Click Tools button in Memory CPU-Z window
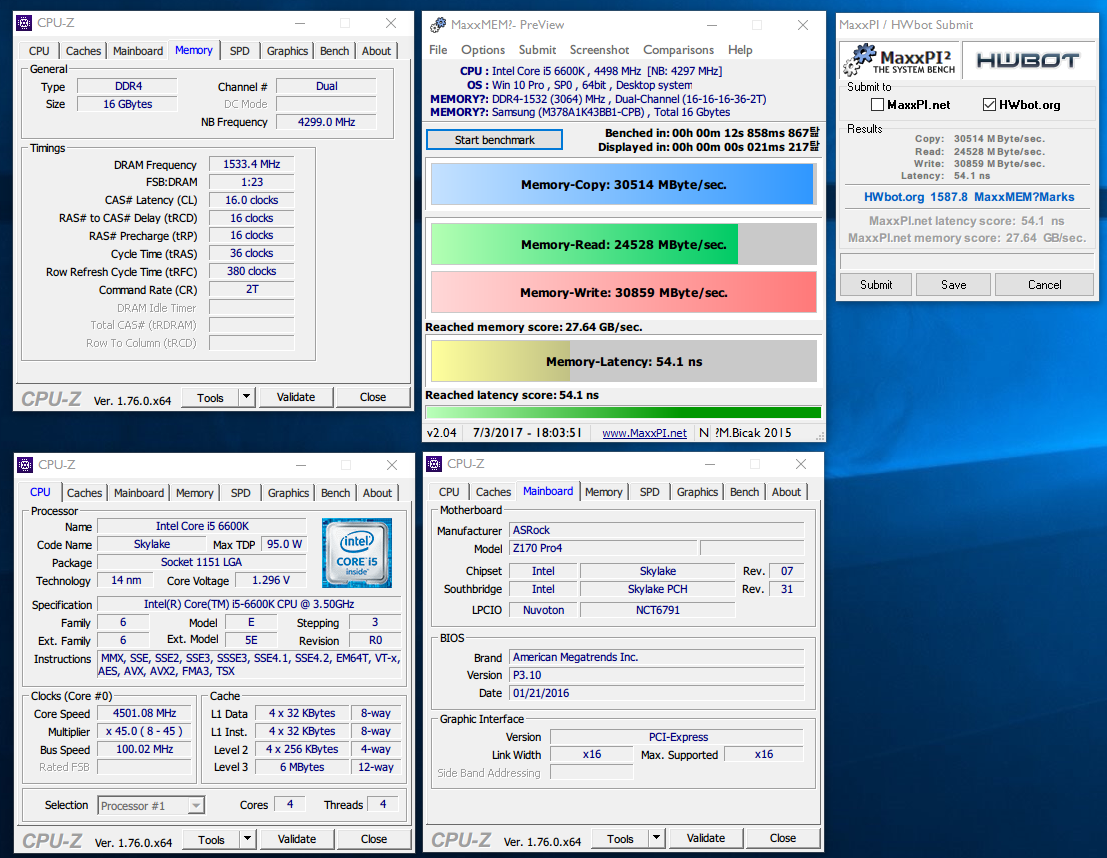Screen dimensions: 1107x858 (x=210, y=398)
